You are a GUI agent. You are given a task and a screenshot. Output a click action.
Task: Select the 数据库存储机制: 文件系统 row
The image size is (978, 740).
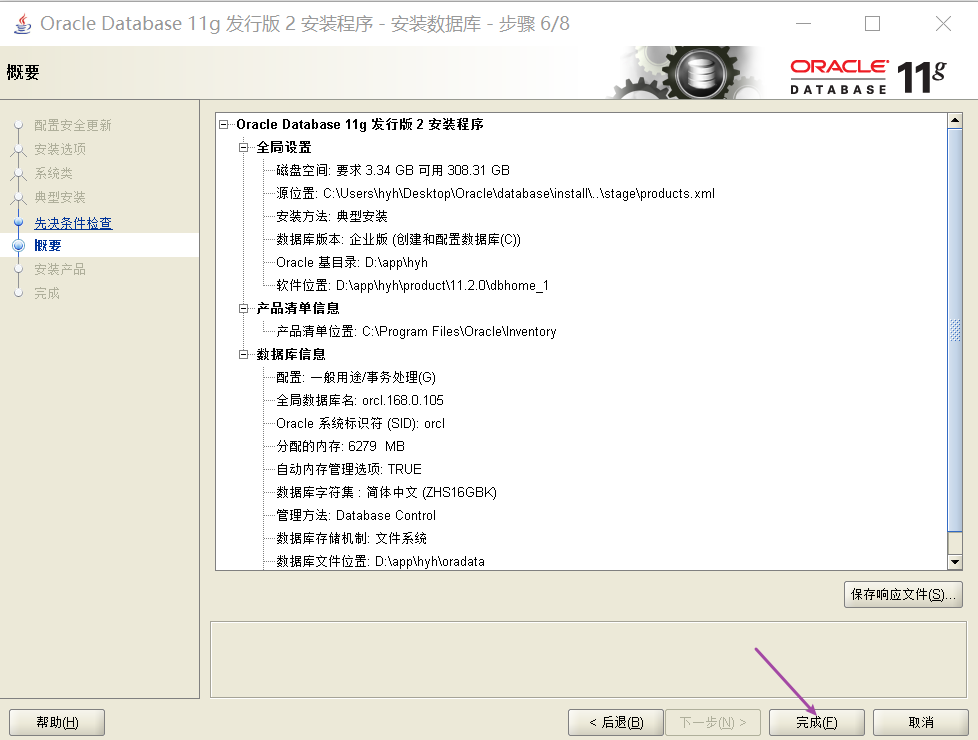(352, 538)
